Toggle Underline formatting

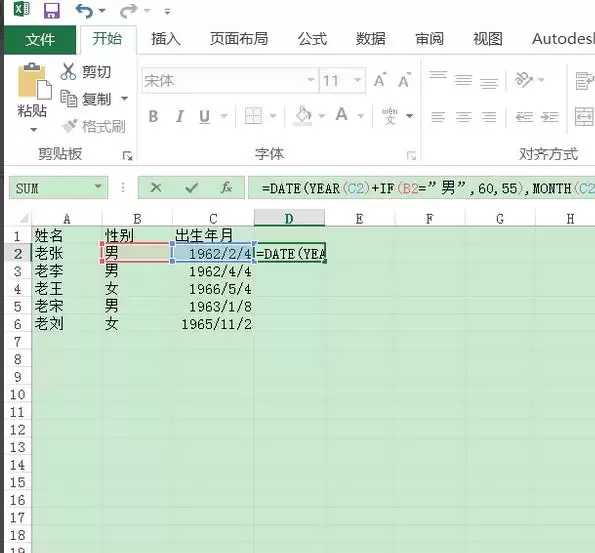tap(205, 117)
